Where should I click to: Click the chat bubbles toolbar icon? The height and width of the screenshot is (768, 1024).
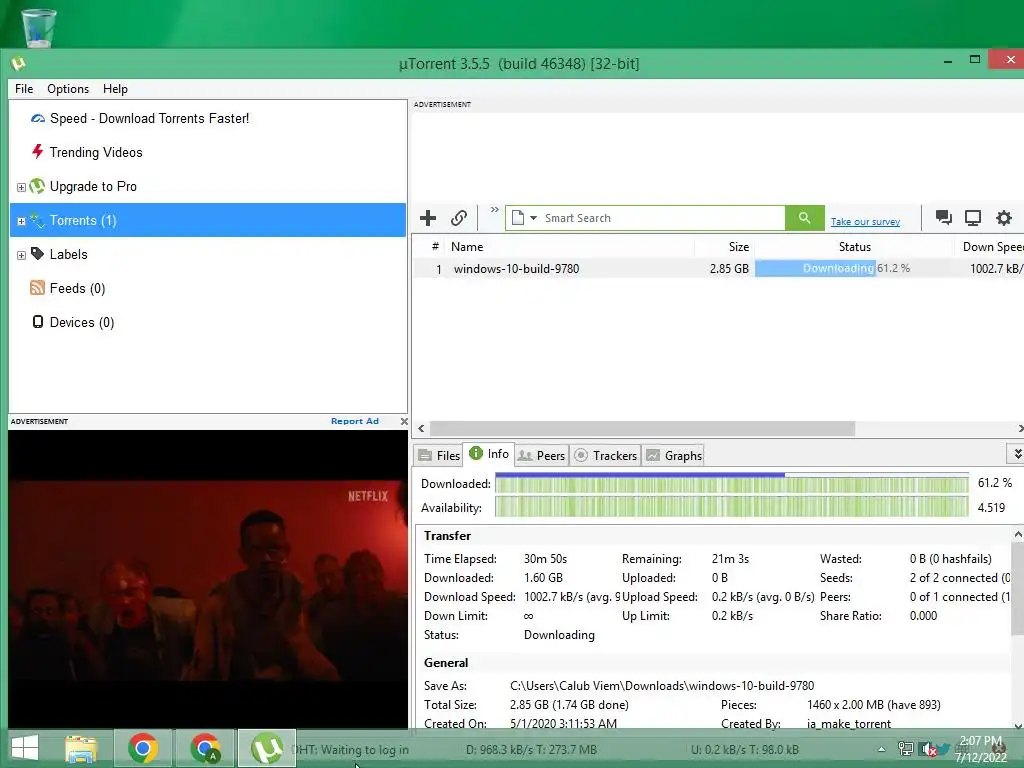click(943, 217)
